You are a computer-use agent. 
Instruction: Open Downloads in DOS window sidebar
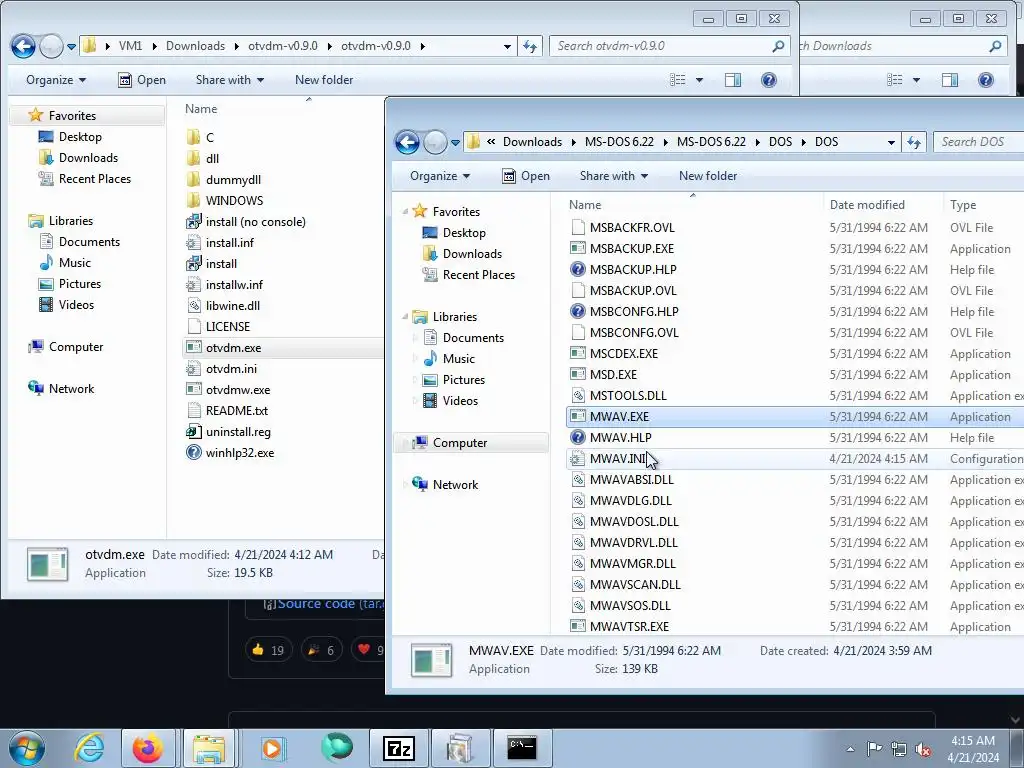pyautogui.click(x=472, y=253)
